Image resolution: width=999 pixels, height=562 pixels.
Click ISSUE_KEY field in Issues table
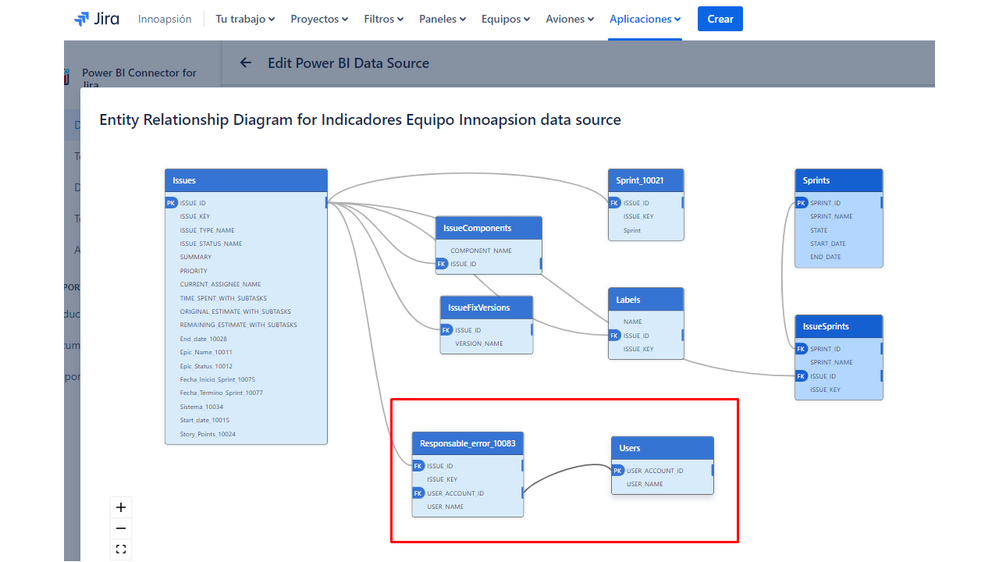click(x=195, y=217)
